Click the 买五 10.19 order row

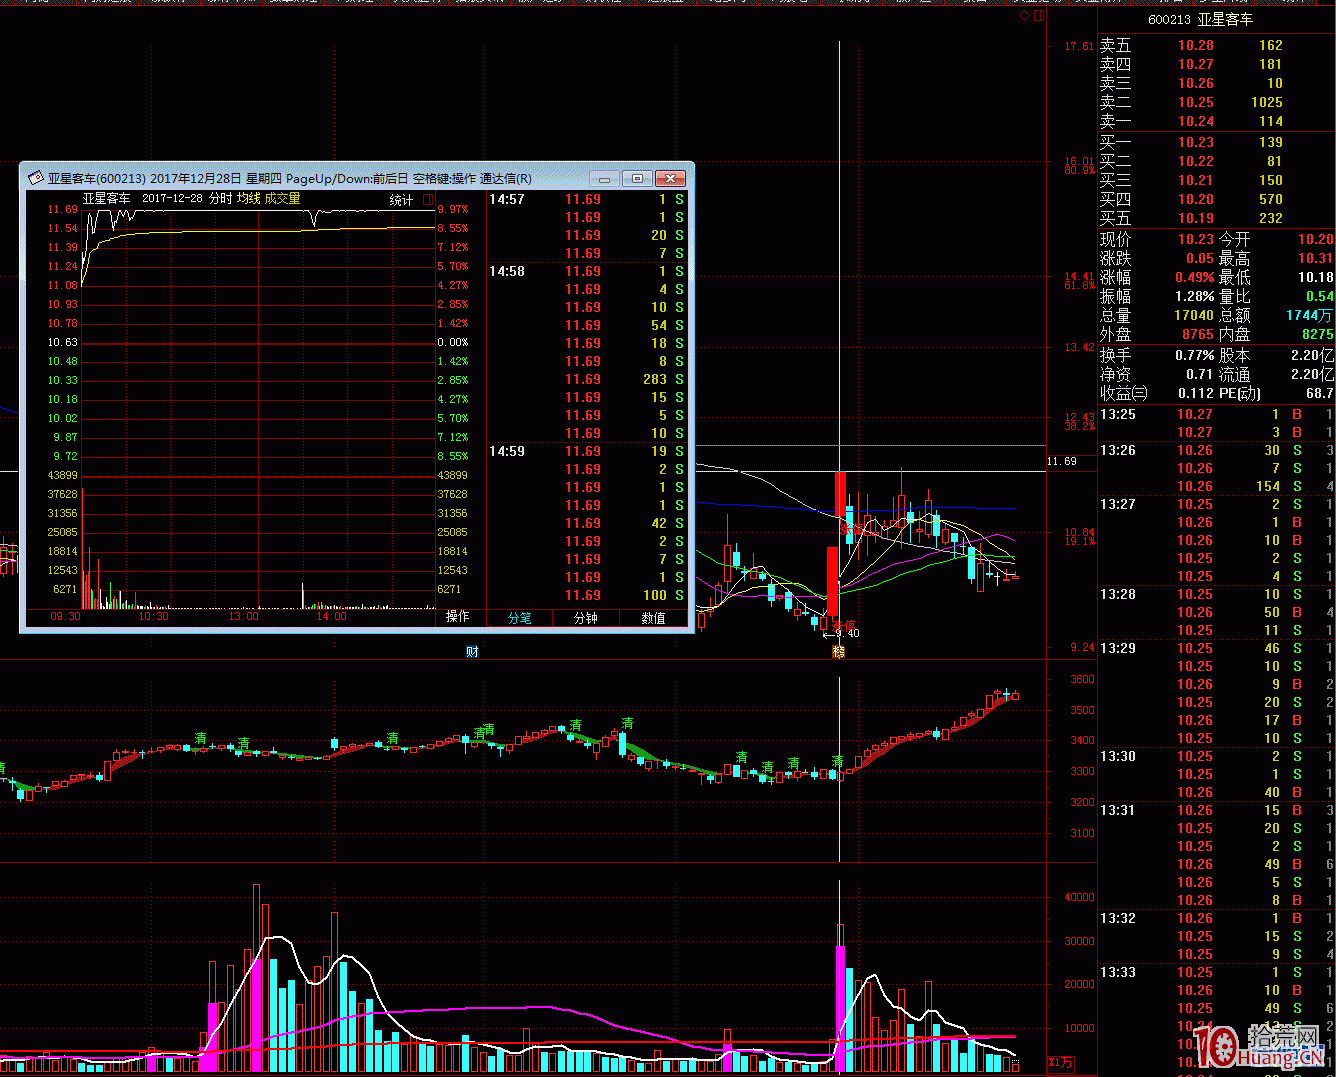point(1216,218)
